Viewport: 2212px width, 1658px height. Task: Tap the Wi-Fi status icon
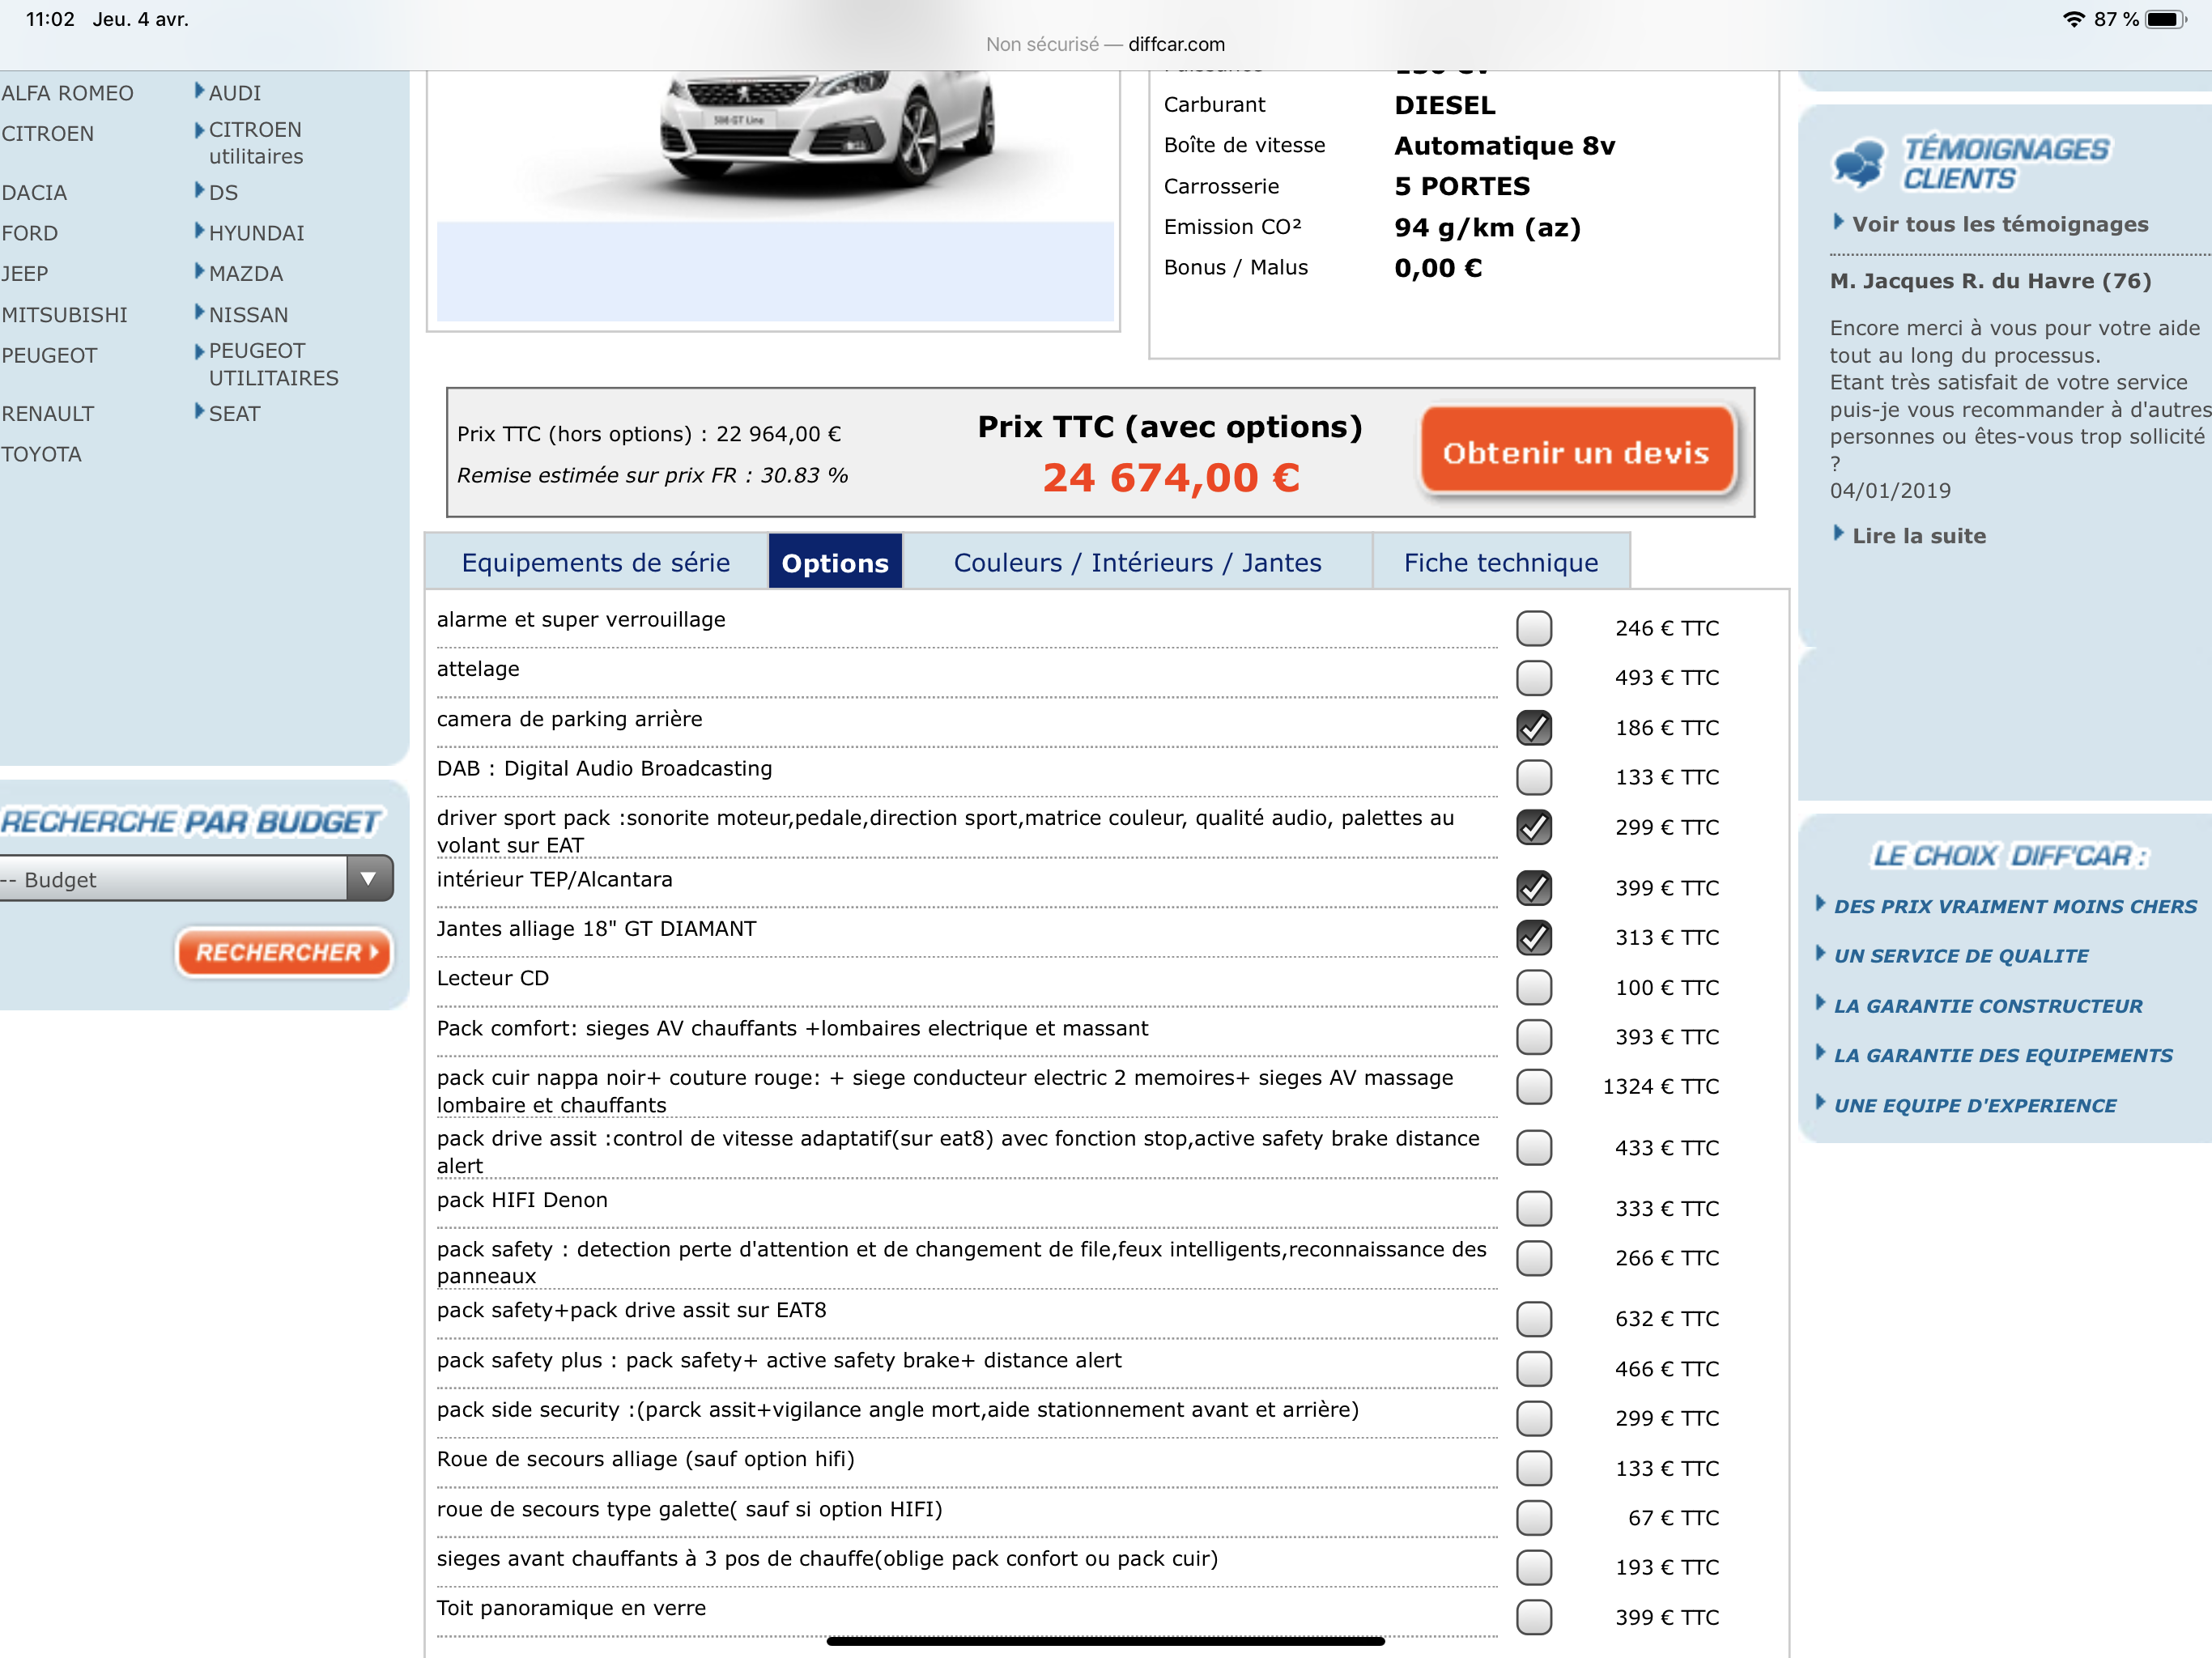tap(2074, 19)
